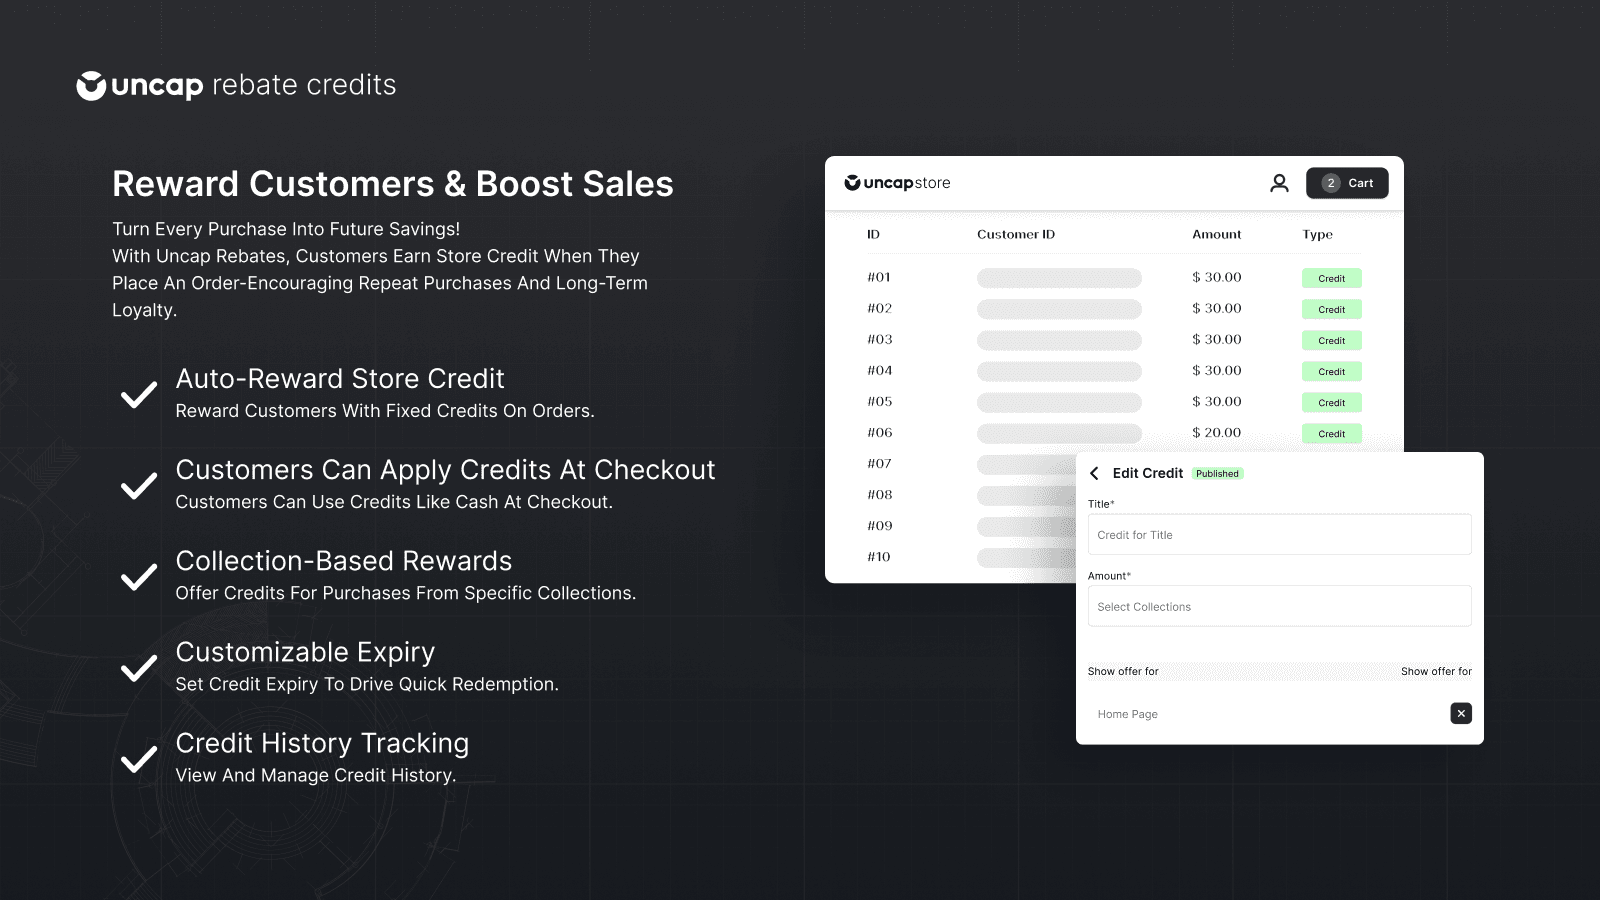Click the back arrow beside Edit Credit
The height and width of the screenshot is (900, 1600).
click(1094, 474)
